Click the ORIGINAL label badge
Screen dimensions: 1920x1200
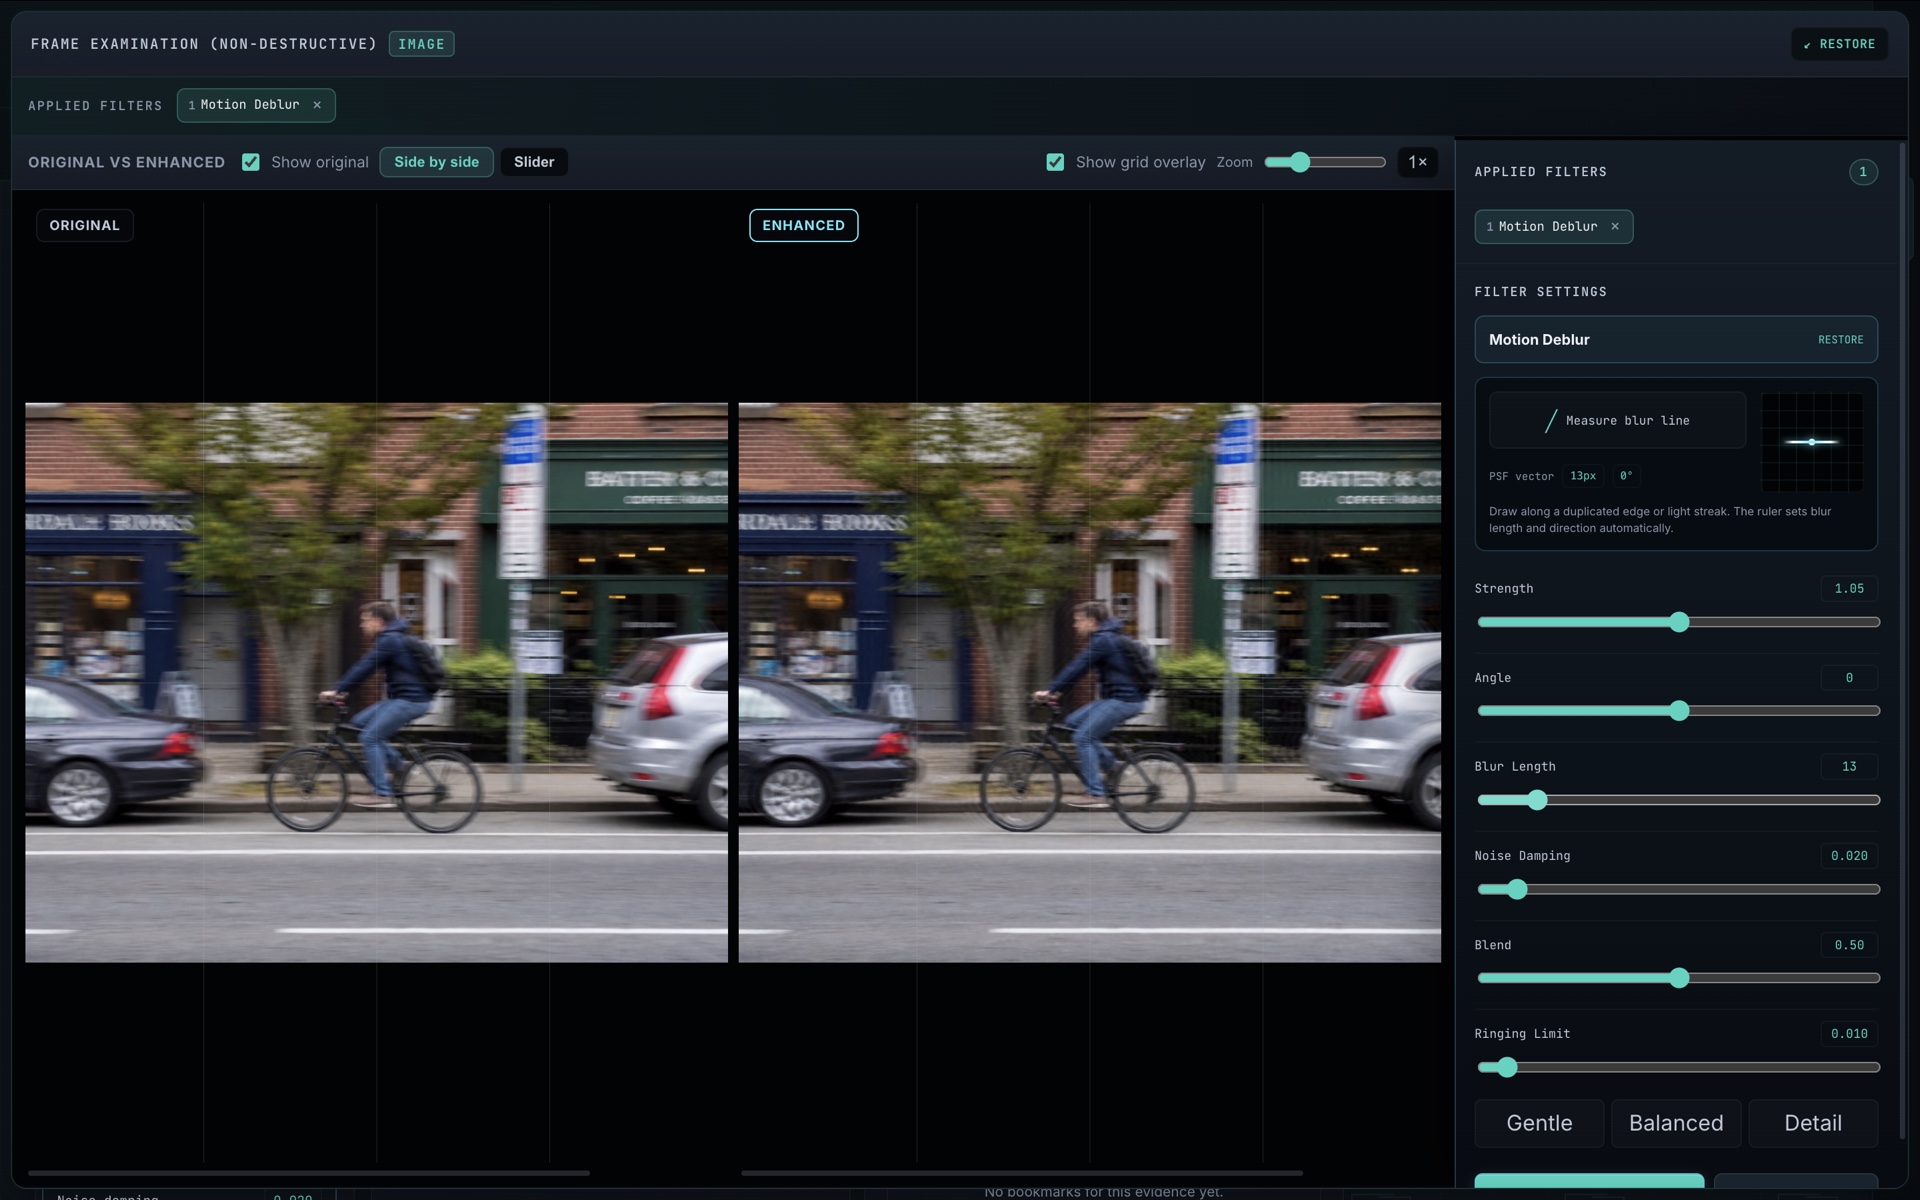[85, 226]
